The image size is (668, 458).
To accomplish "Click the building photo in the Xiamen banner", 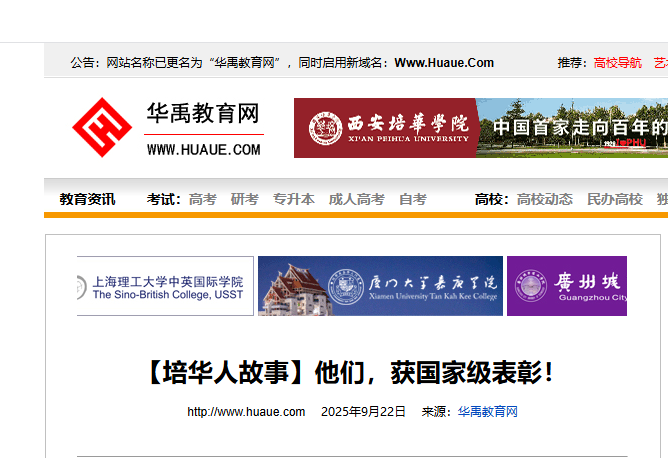I will pos(290,287).
